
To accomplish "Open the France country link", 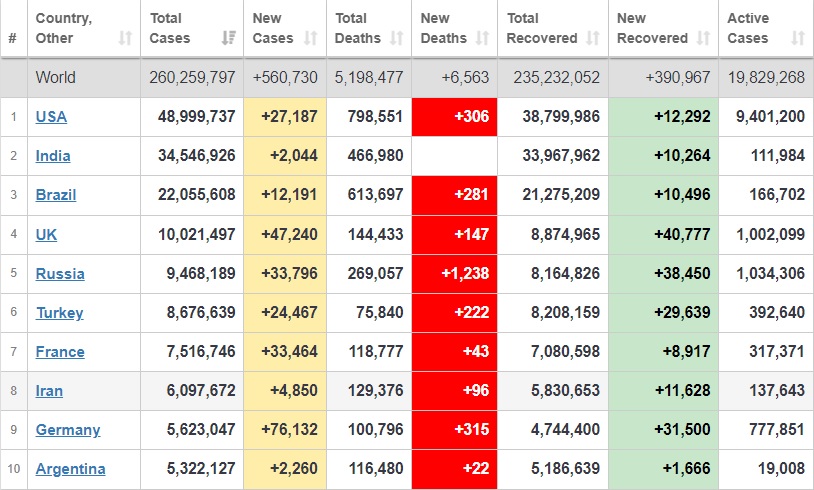I will tap(60, 351).
